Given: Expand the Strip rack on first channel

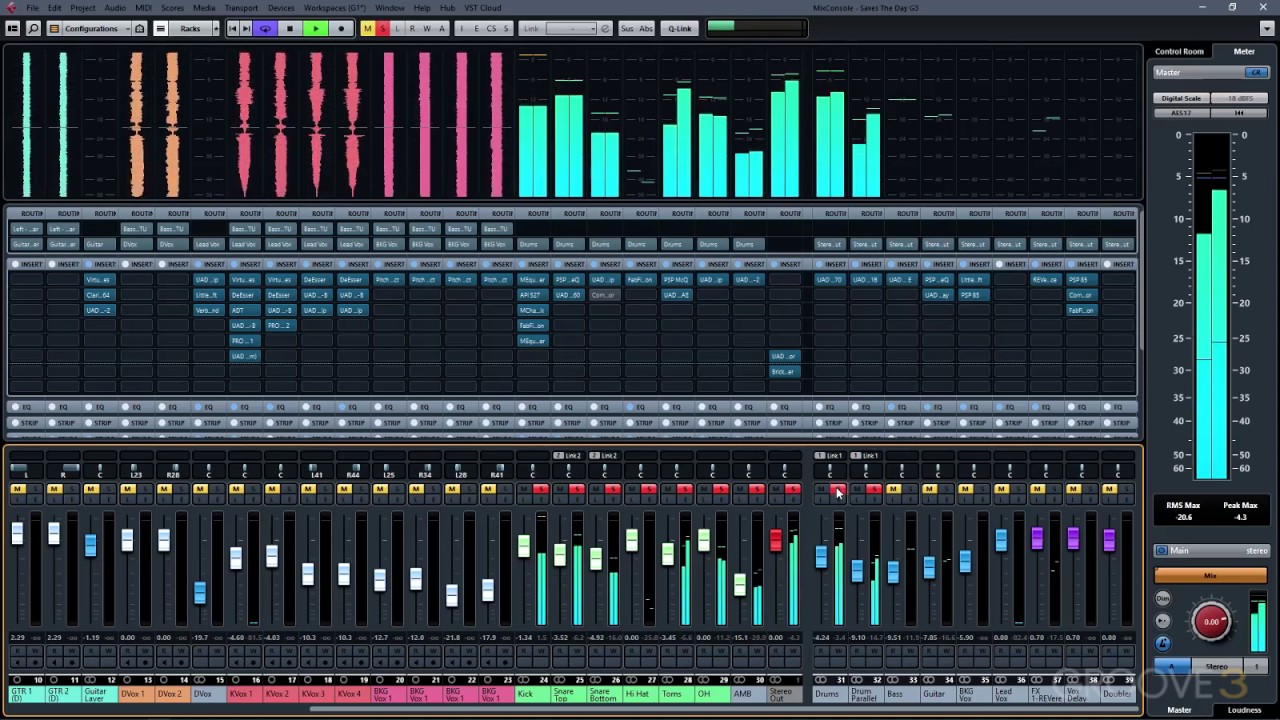Looking at the screenshot, I should point(25,423).
